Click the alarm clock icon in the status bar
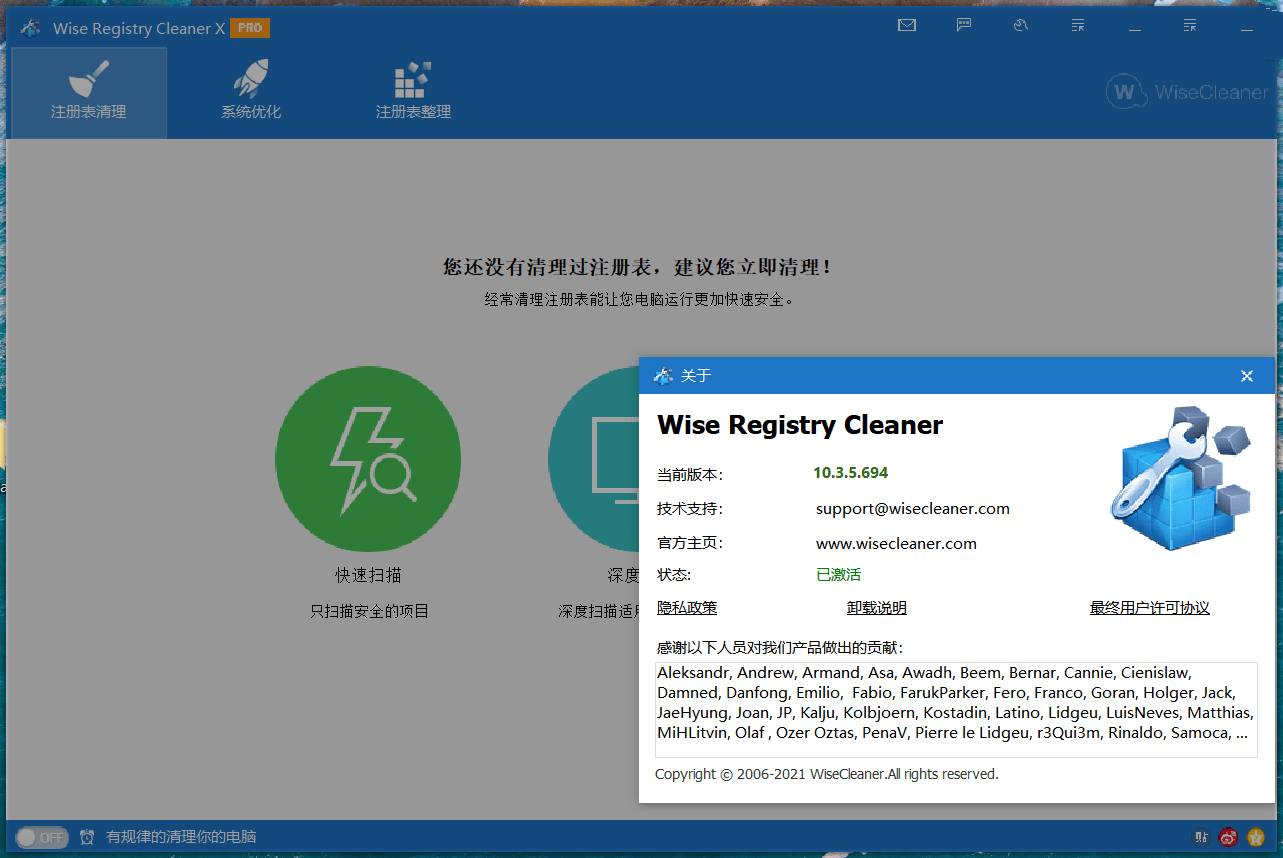 coord(82,837)
